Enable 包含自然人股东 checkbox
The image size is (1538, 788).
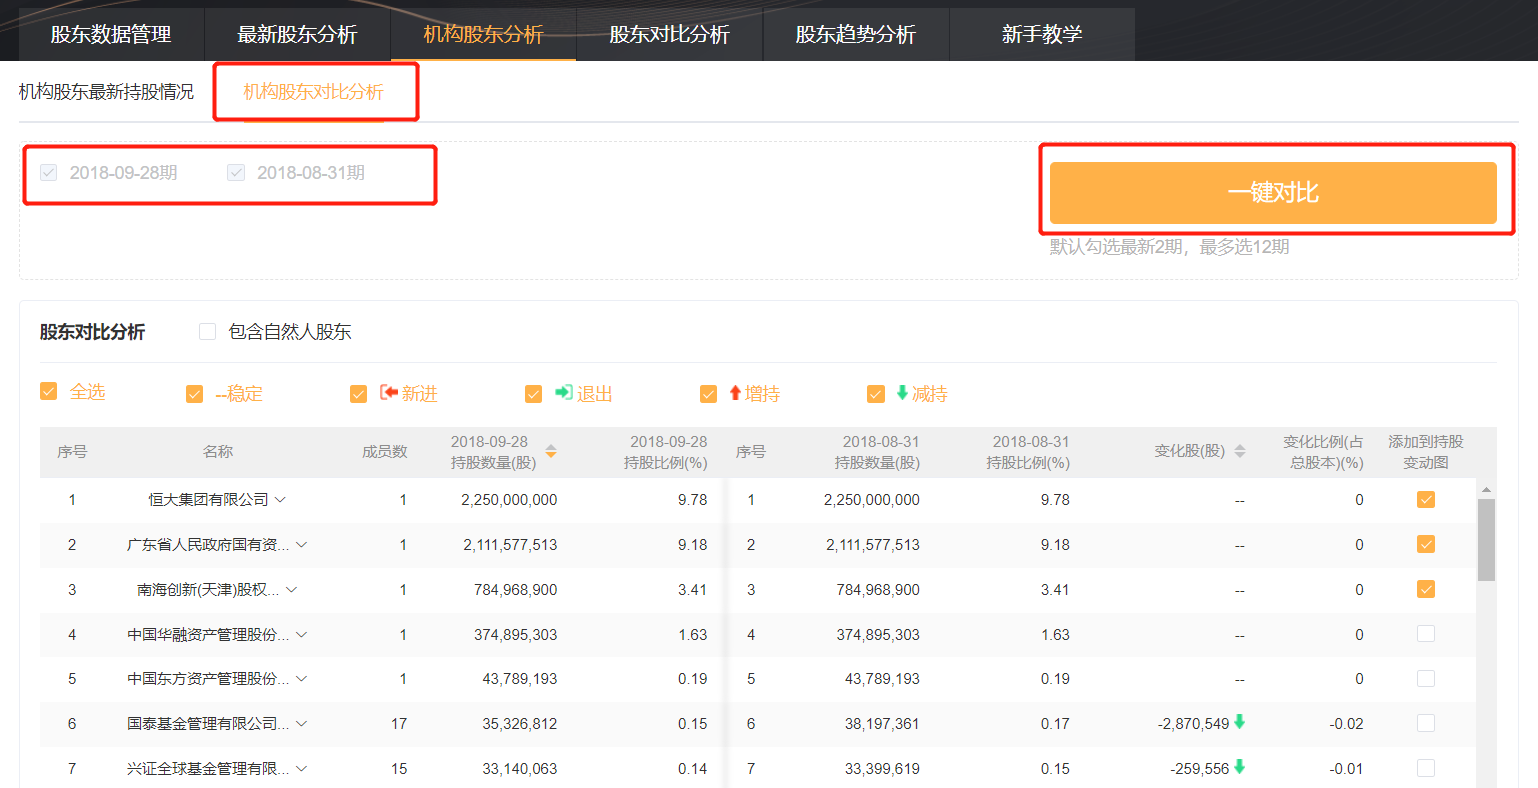[x=208, y=332]
